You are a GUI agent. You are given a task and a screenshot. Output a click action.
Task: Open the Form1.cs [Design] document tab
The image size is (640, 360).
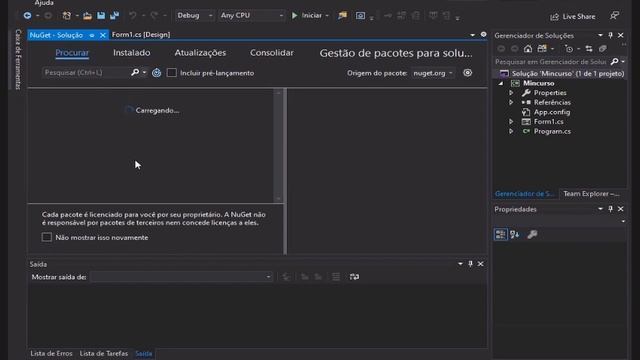(x=141, y=35)
